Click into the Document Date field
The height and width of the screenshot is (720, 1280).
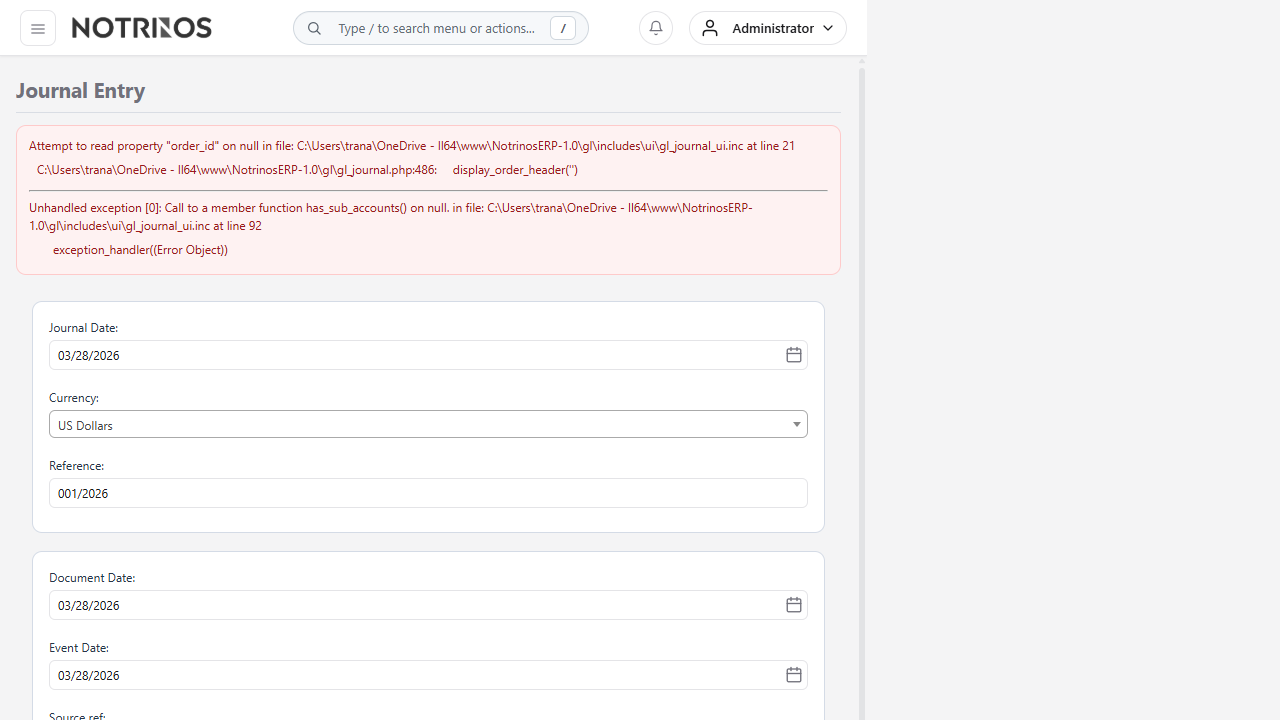410,605
